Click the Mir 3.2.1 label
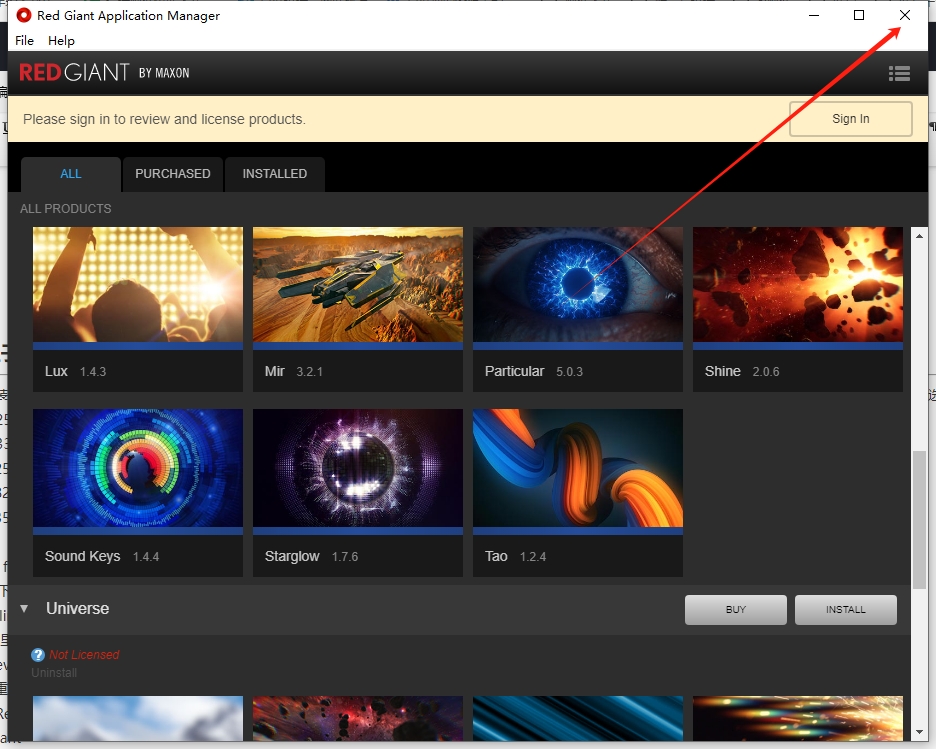936x749 pixels. 294,371
